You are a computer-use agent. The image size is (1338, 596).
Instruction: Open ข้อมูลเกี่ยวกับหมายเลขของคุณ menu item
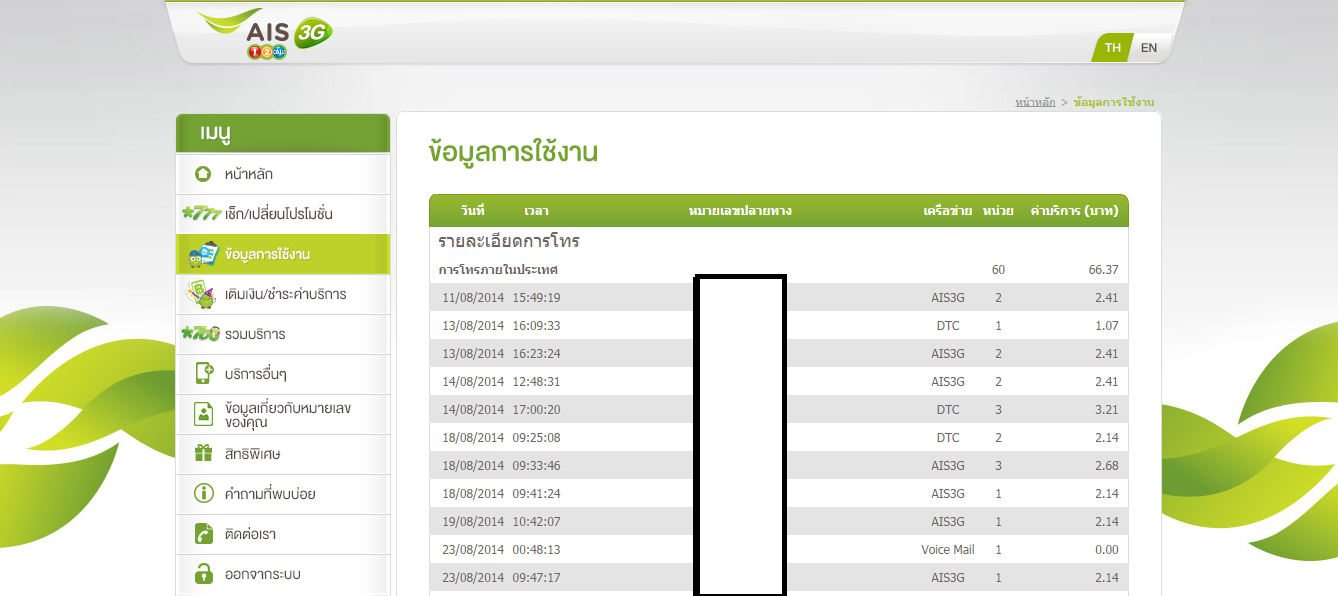(x=283, y=414)
